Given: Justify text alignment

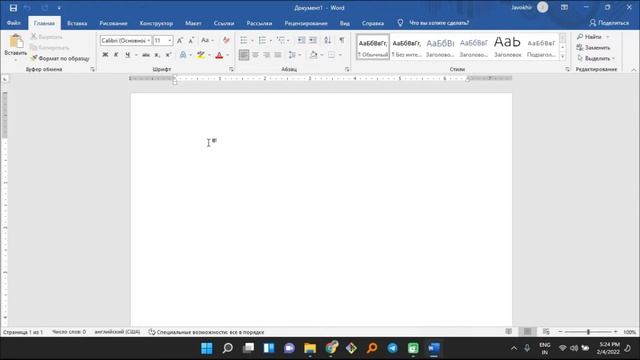Looking at the screenshot, I should point(278,55).
